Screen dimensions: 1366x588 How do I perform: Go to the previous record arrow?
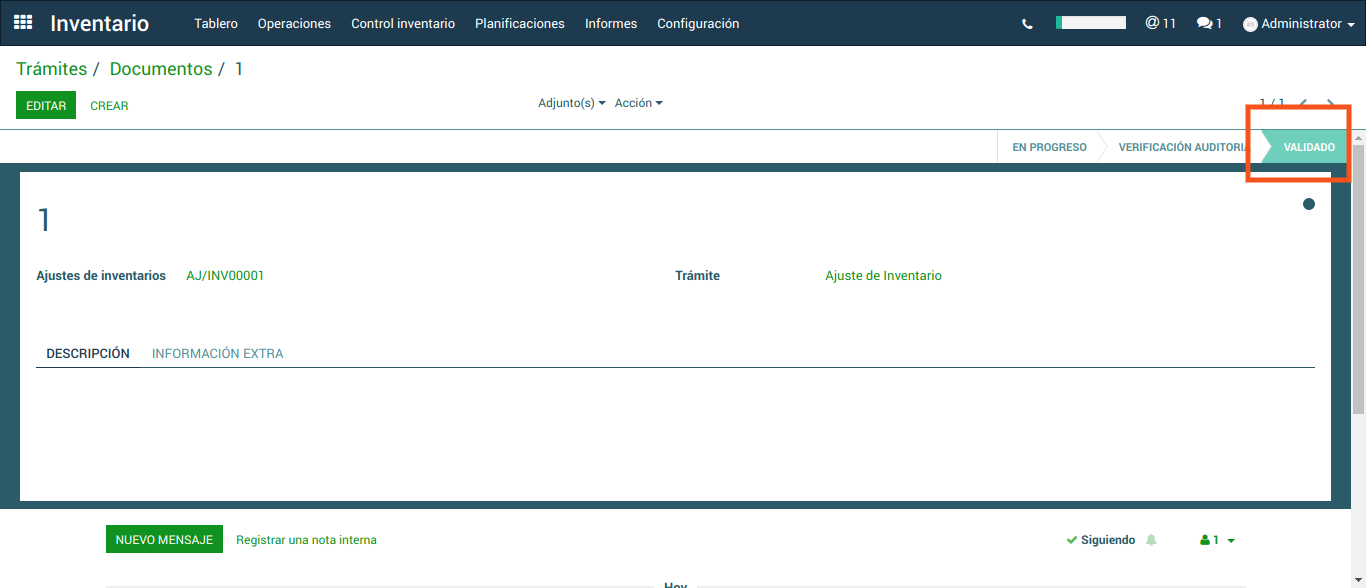[1303, 103]
